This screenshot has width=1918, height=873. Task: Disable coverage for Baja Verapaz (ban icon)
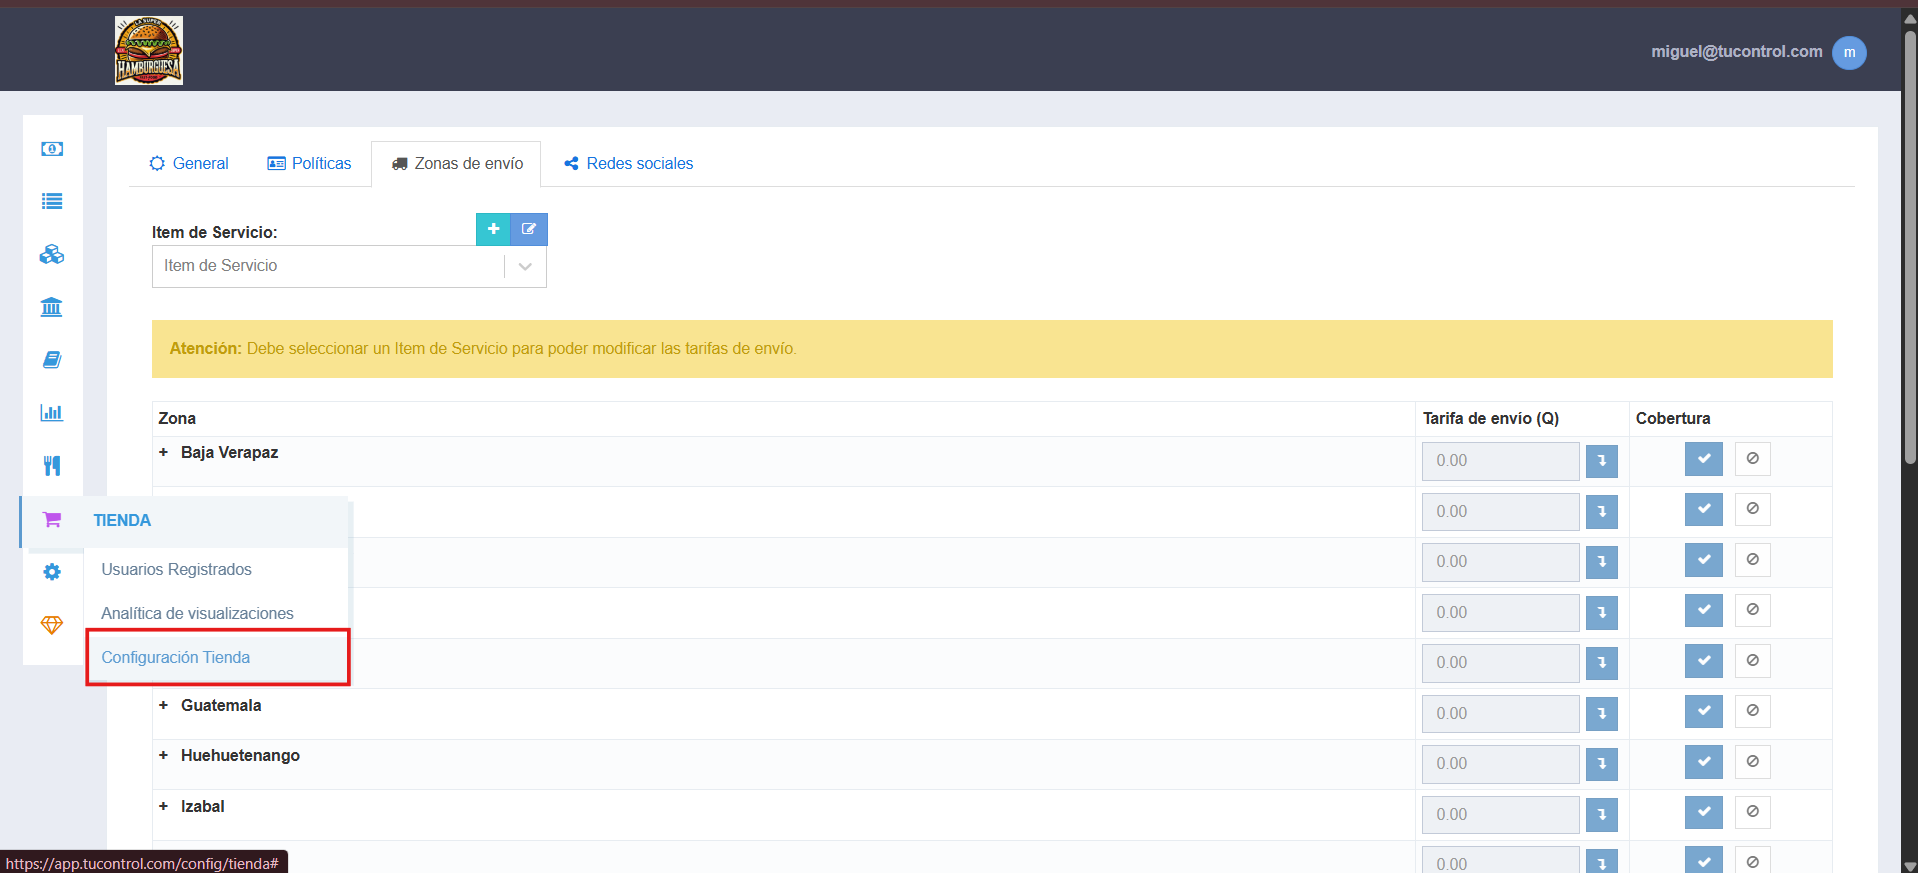(x=1752, y=459)
